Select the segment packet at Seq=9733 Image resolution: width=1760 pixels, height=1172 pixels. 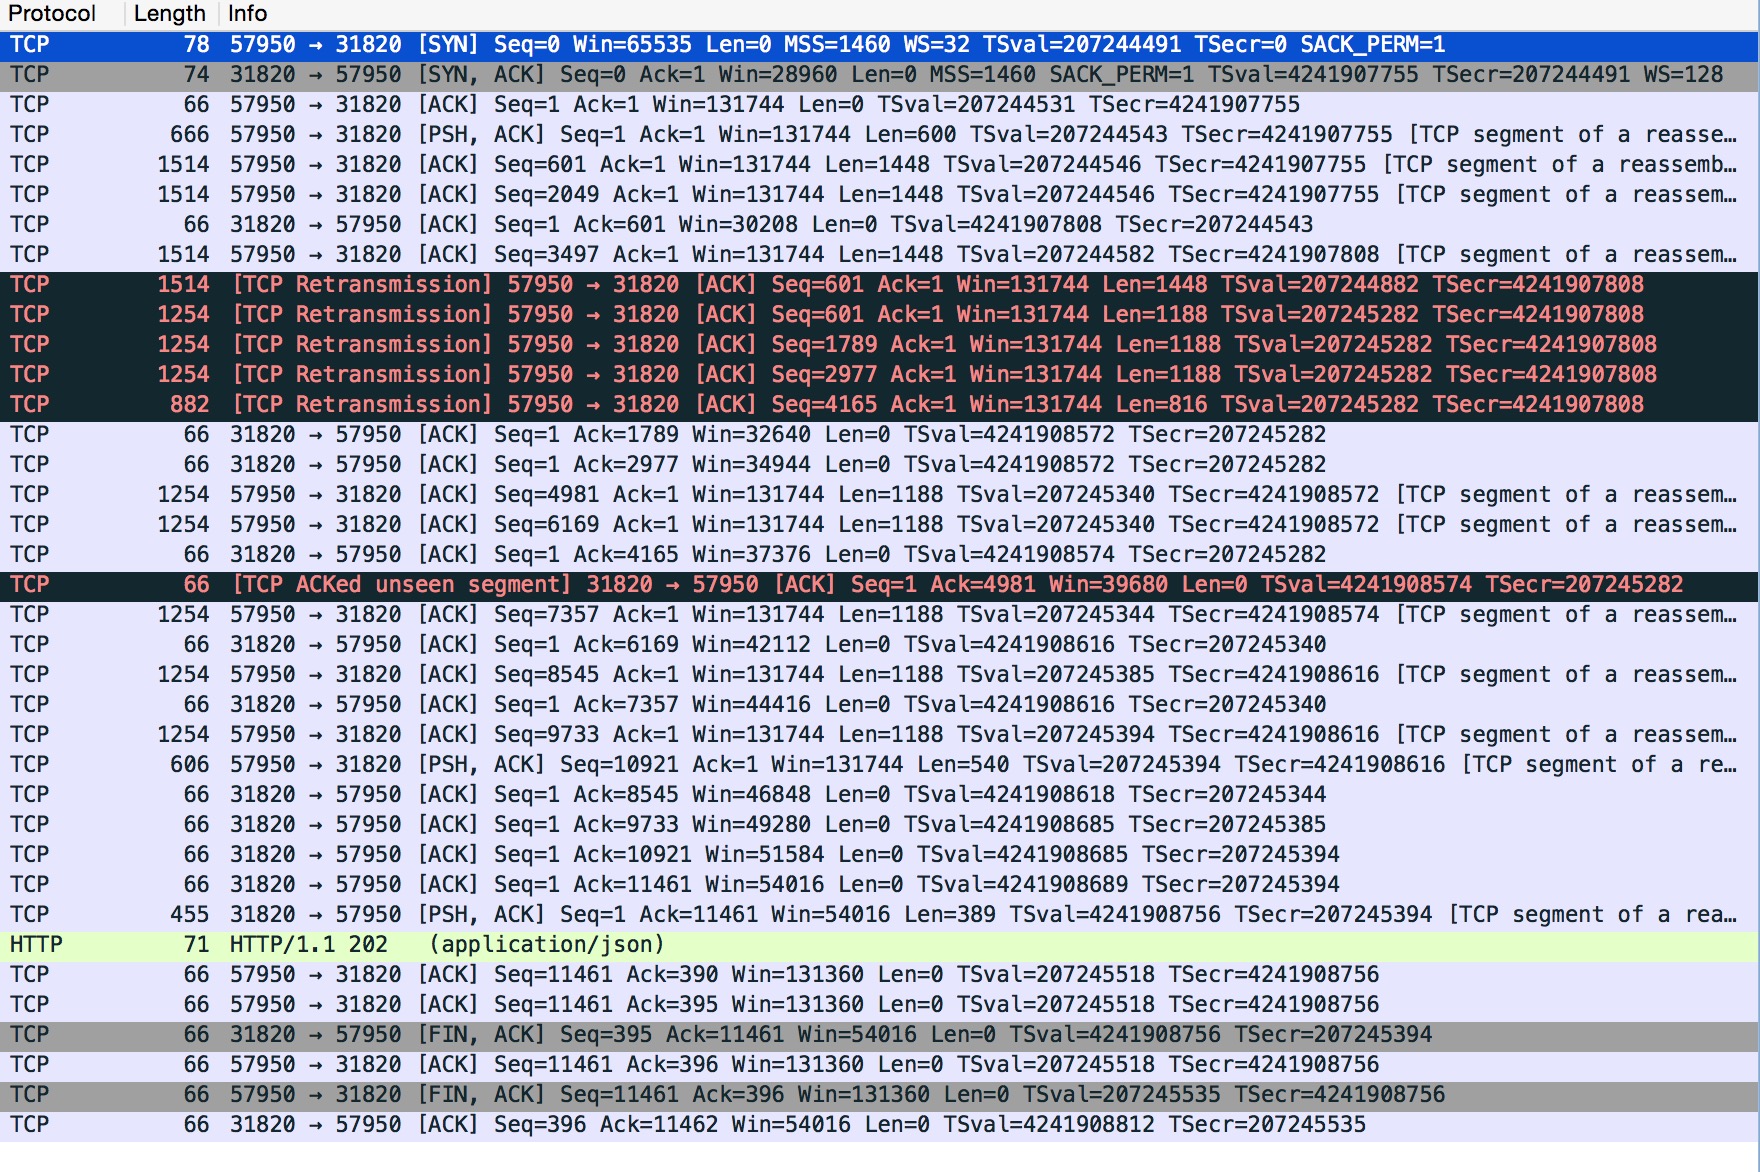click(600, 734)
